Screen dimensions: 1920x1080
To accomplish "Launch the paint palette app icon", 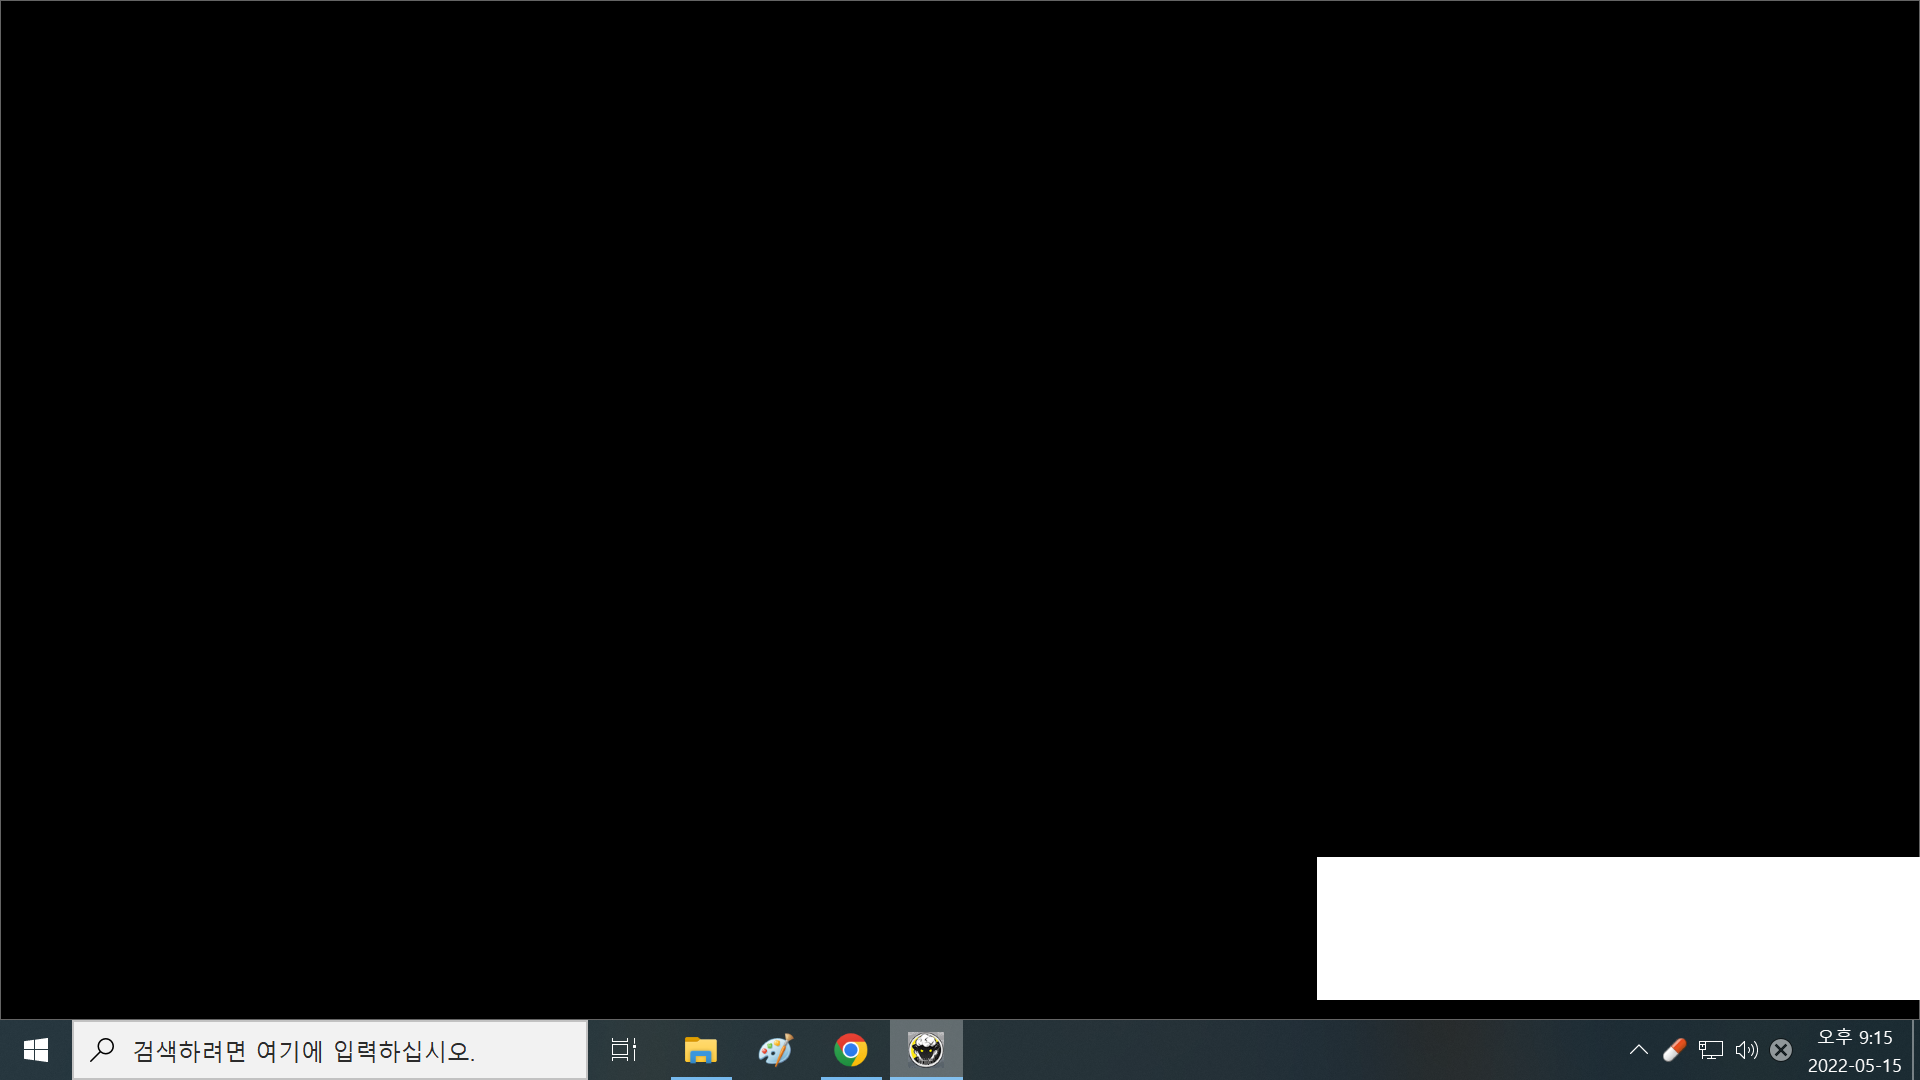I will (x=776, y=1050).
